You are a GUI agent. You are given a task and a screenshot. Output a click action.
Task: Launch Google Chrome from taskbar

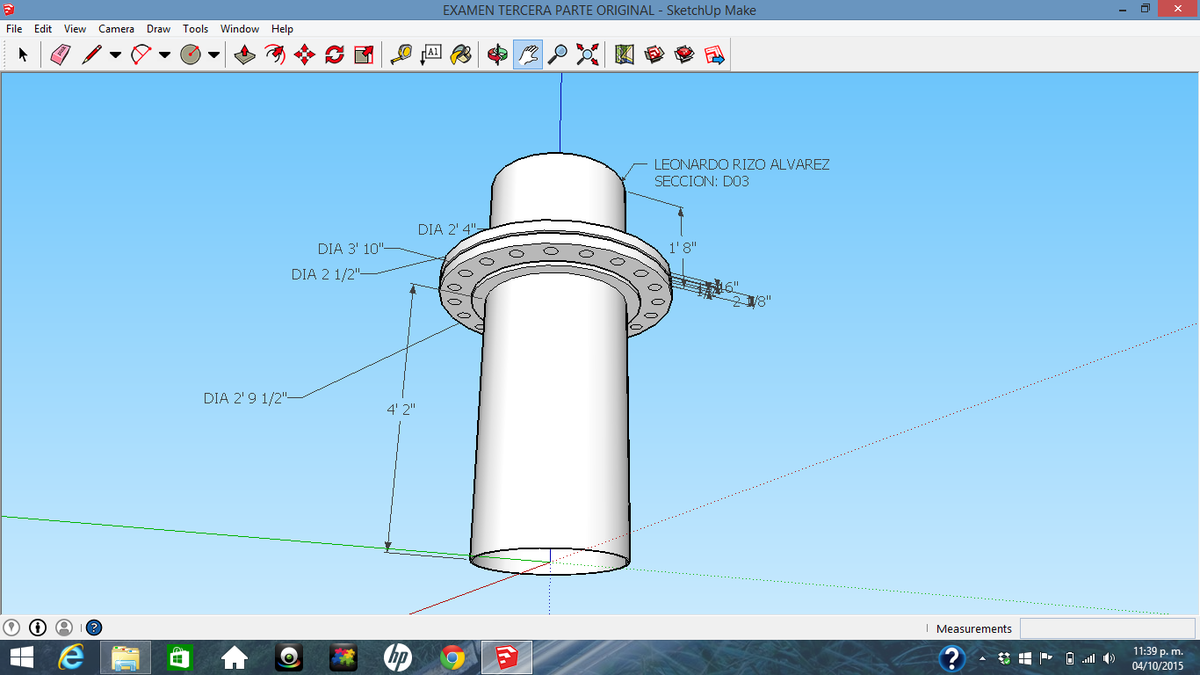coord(453,657)
